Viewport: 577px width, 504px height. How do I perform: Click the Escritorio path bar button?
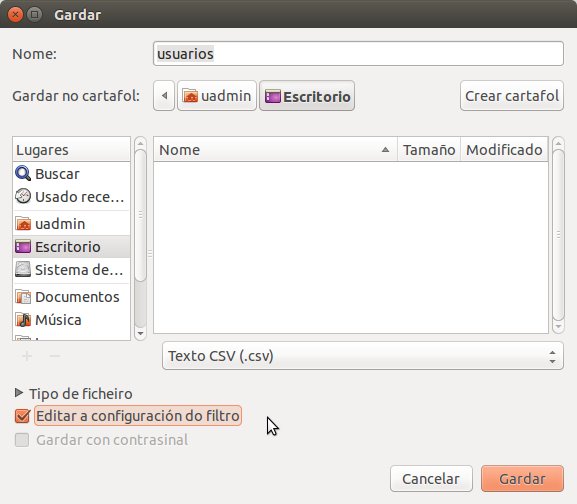(x=307, y=96)
